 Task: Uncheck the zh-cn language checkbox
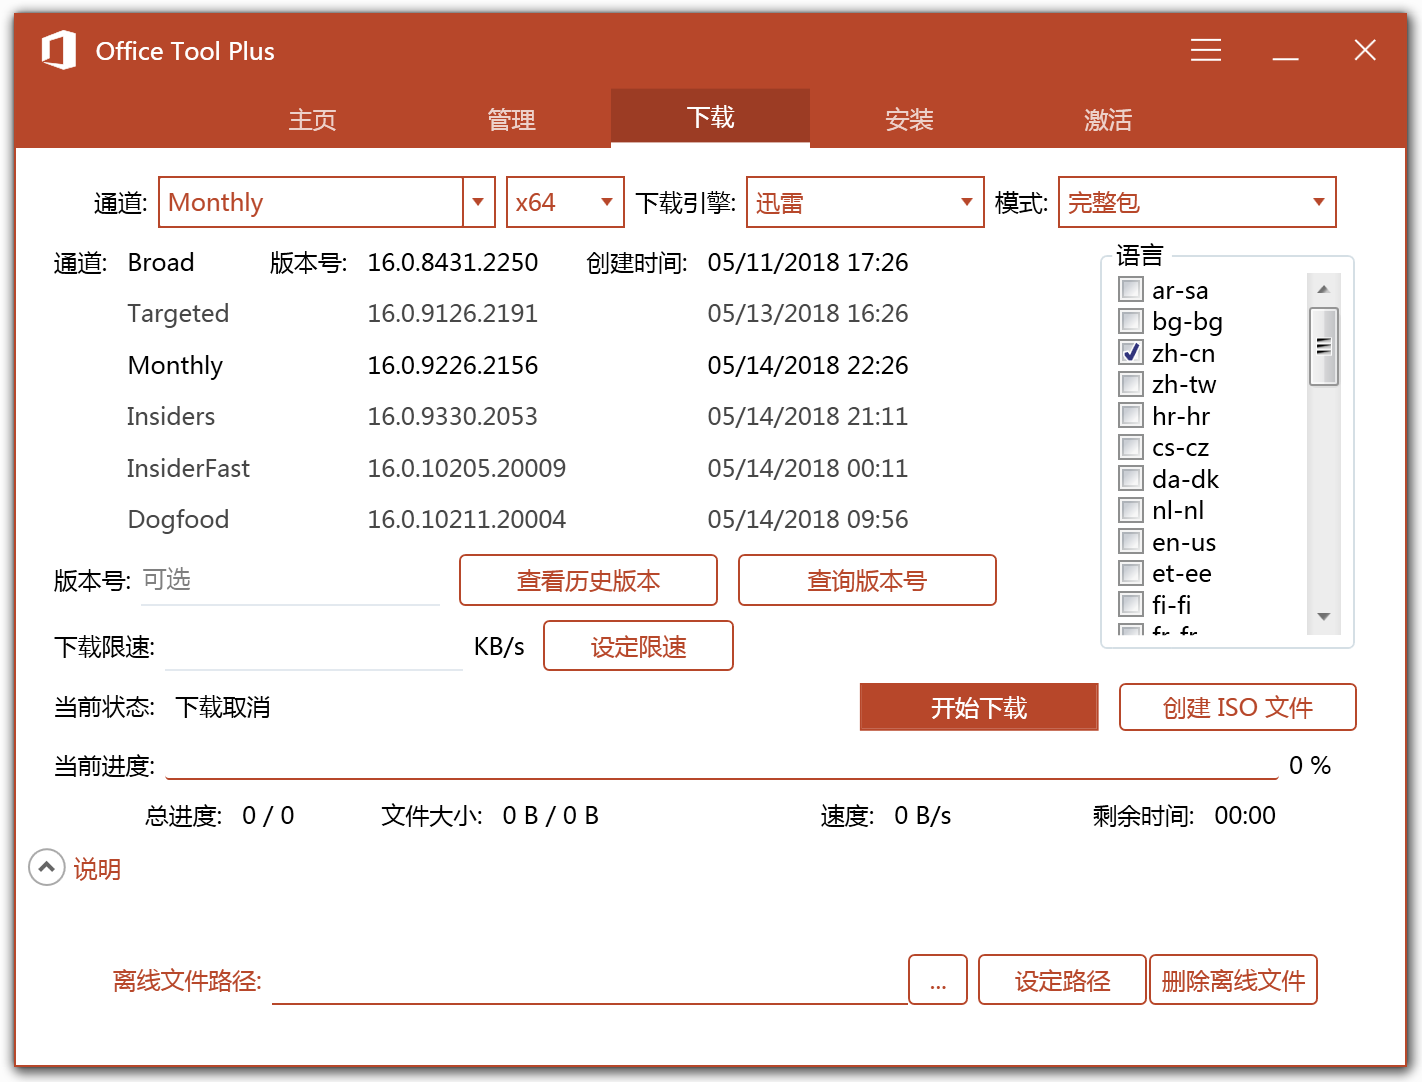(x=1131, y=353)
